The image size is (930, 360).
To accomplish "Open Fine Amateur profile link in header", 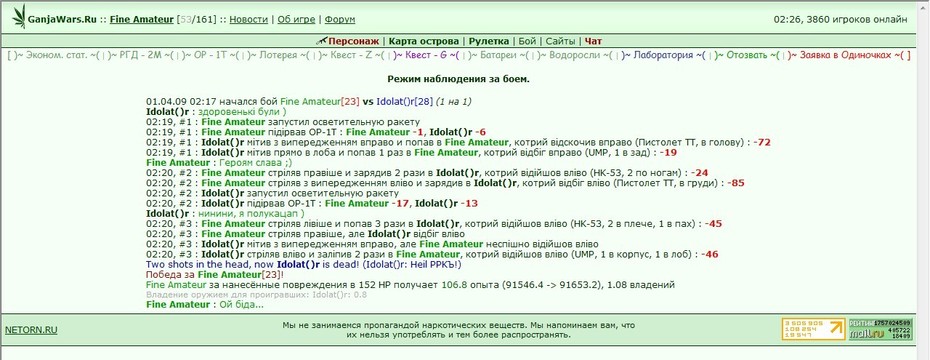I will (x=141, y=19).
